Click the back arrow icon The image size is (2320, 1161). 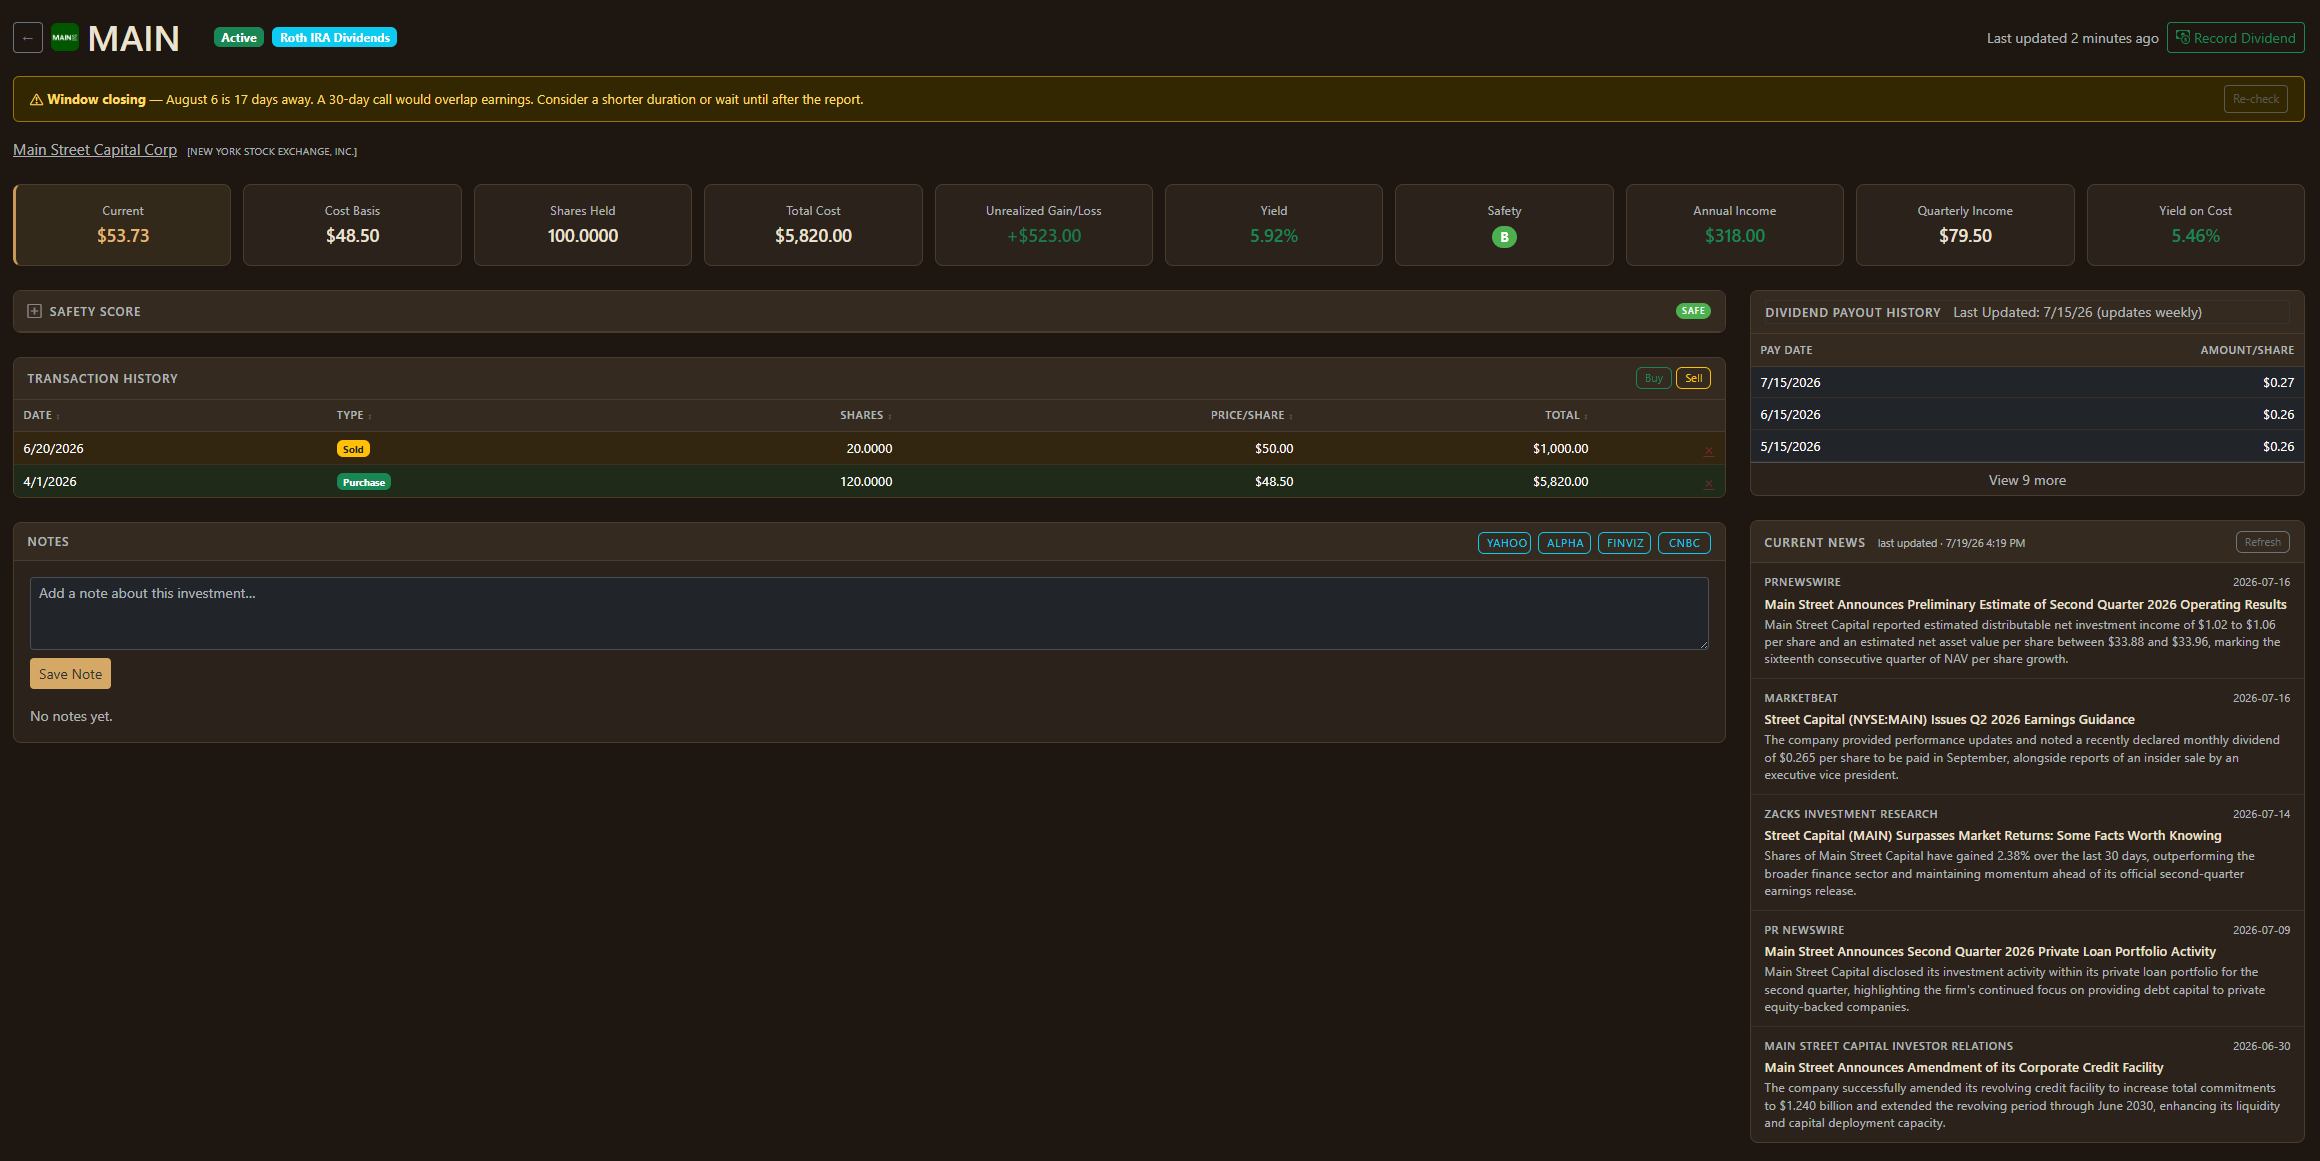[x=28, y=38]
